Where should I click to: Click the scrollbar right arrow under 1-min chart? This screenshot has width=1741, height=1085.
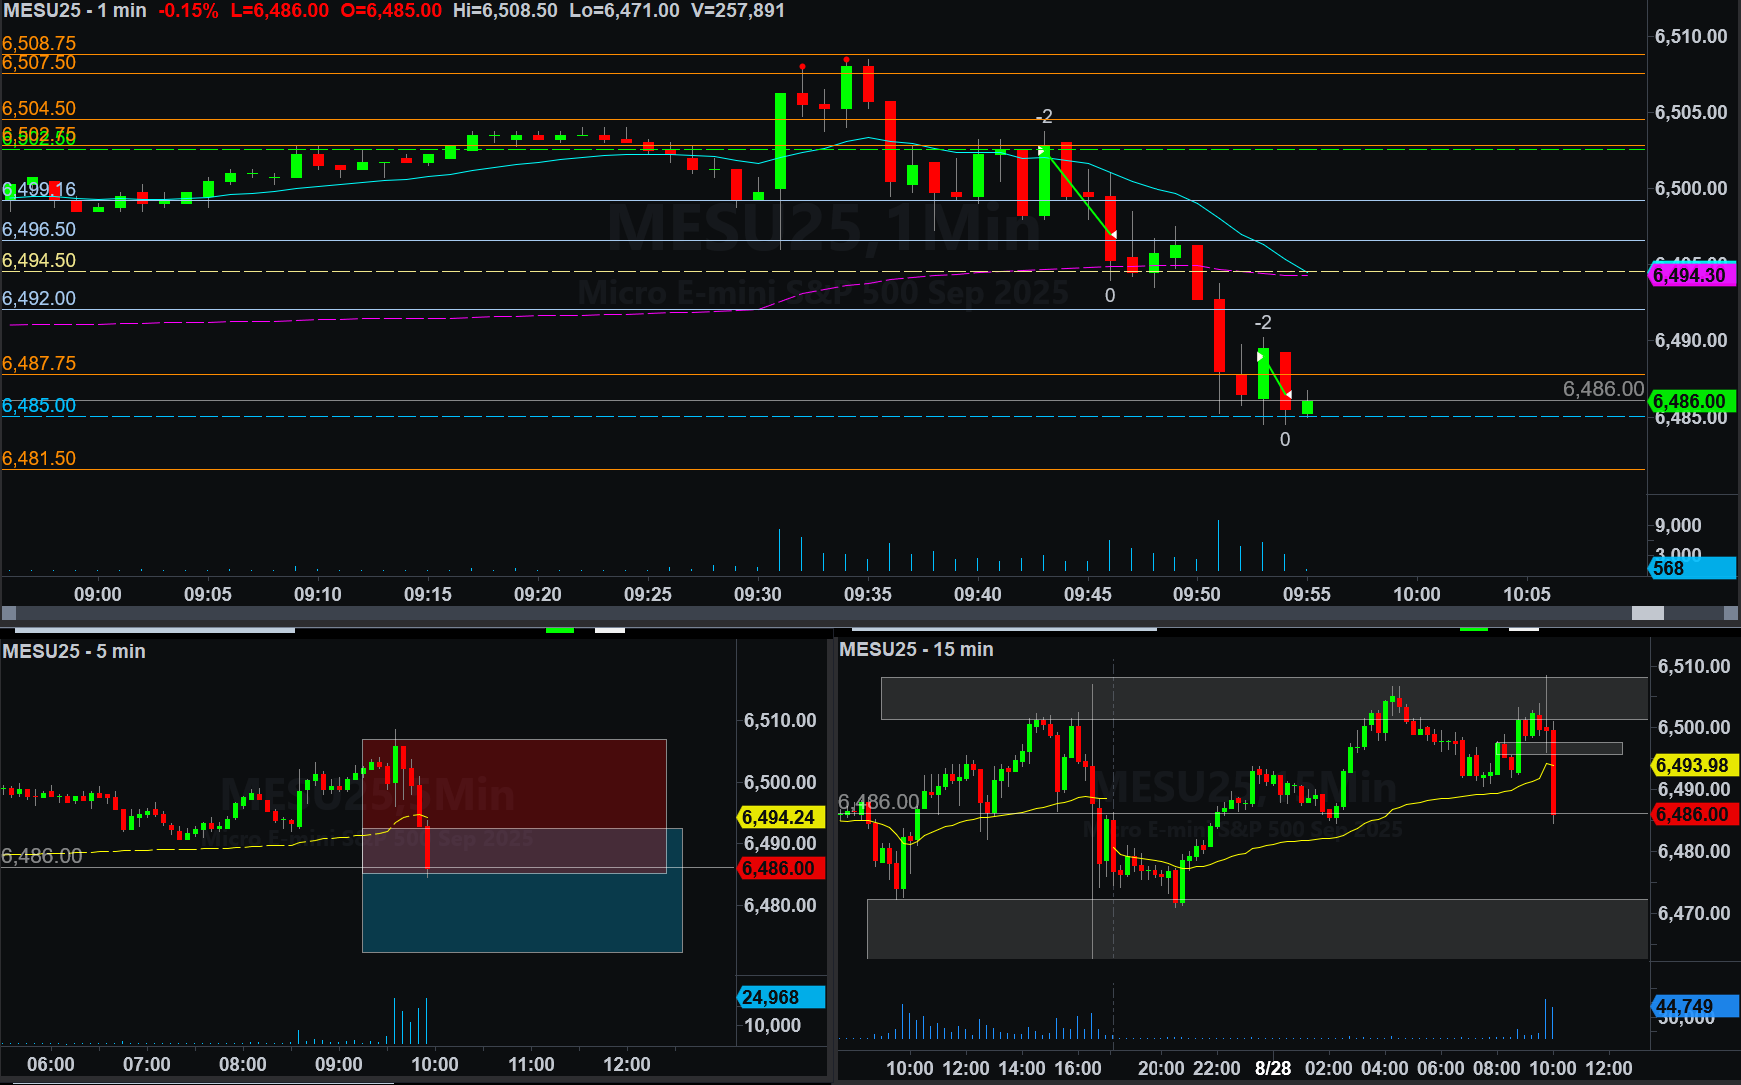(x=1731, y=613)
